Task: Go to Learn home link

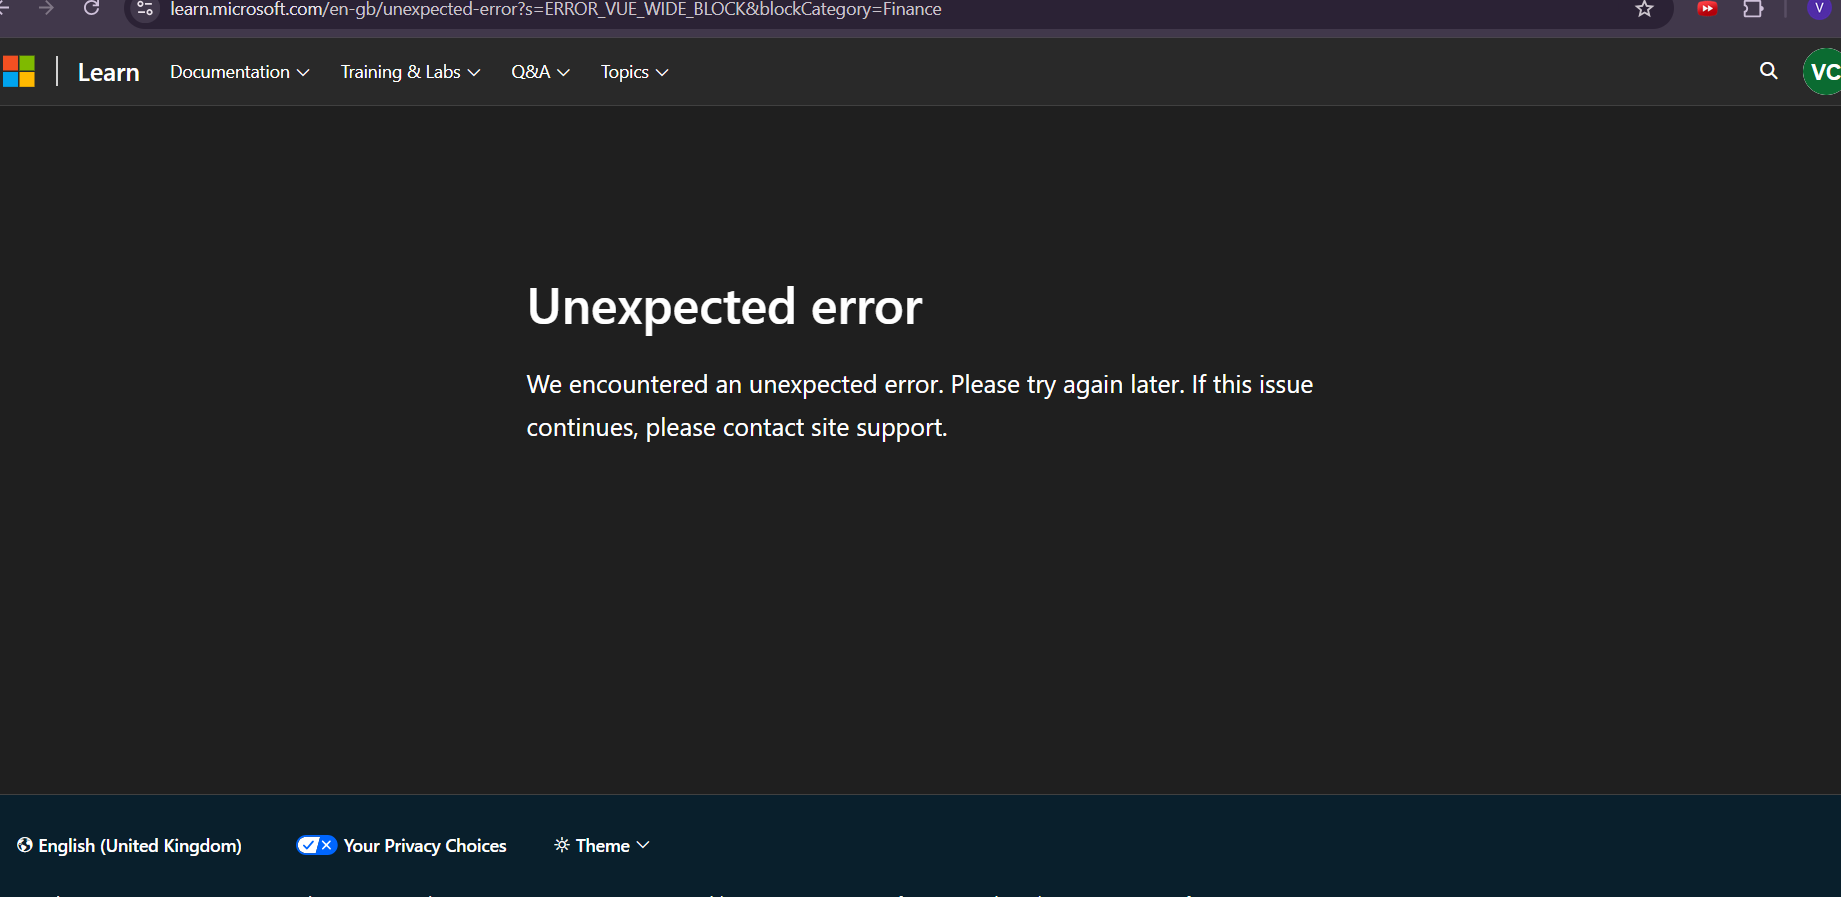Action: (109, 73)
